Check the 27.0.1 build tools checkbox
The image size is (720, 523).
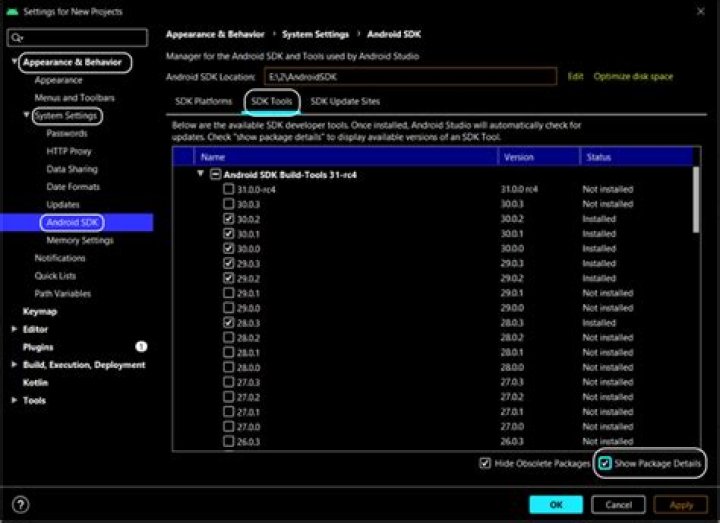[x=228, y=411]
